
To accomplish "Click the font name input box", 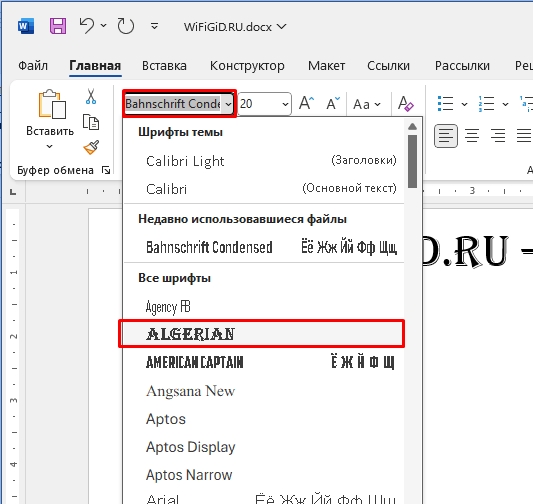I will [173, 104].
